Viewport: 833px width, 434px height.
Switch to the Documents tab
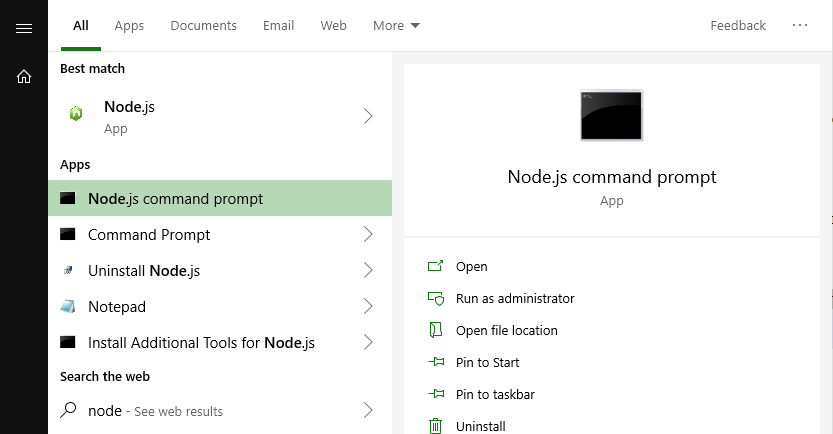(x=203, y=26)
